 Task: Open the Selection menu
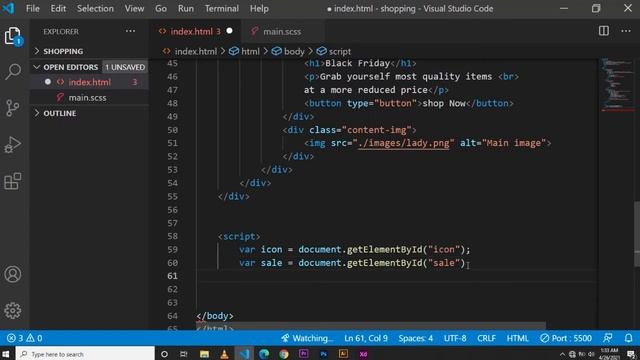click(x=95, y=8)
